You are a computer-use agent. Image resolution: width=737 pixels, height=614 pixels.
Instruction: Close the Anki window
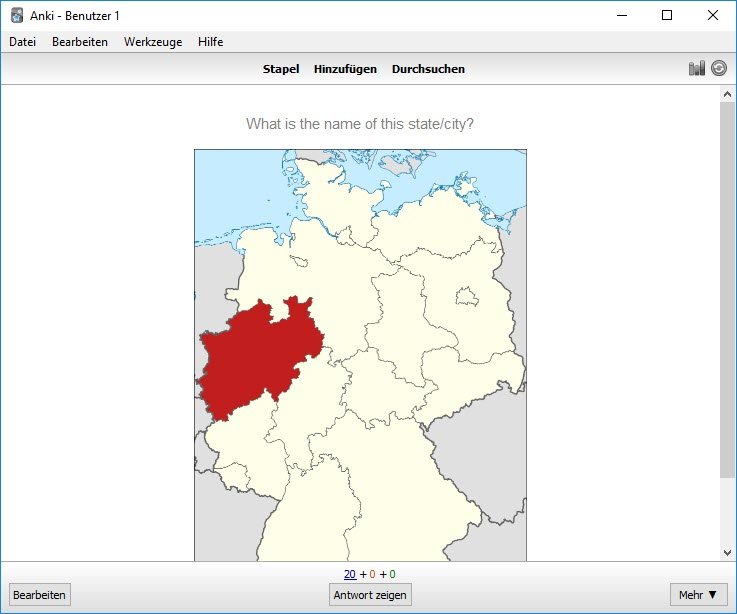[713, 16]
